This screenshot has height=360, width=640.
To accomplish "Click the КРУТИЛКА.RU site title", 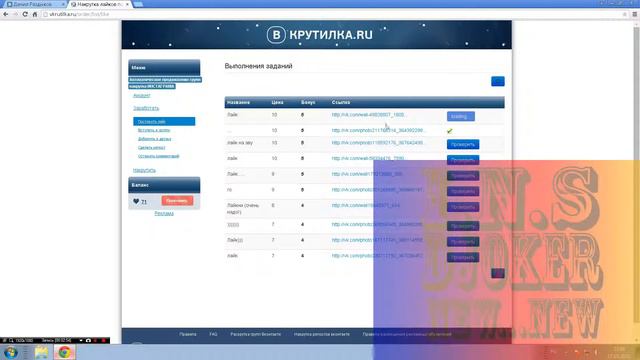I will (x=331, y=35).
